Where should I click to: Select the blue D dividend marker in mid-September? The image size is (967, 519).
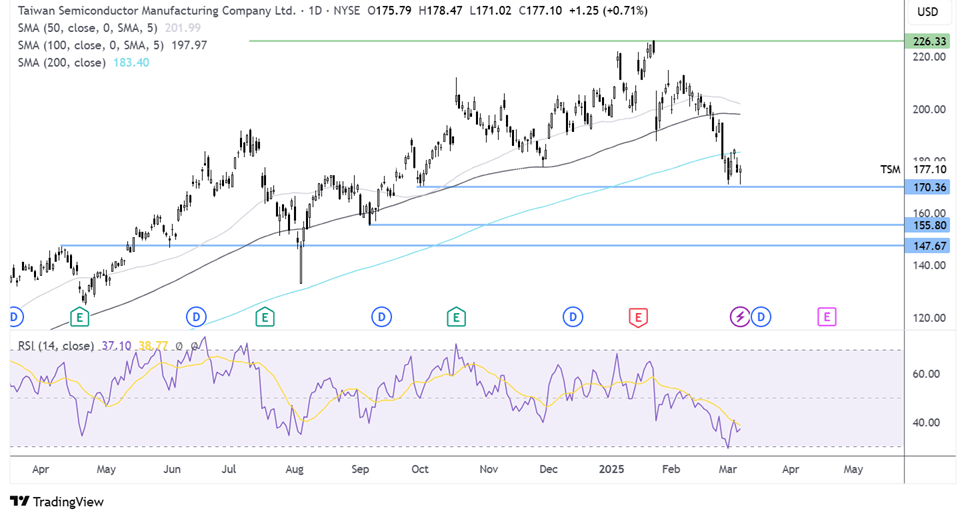381,317
